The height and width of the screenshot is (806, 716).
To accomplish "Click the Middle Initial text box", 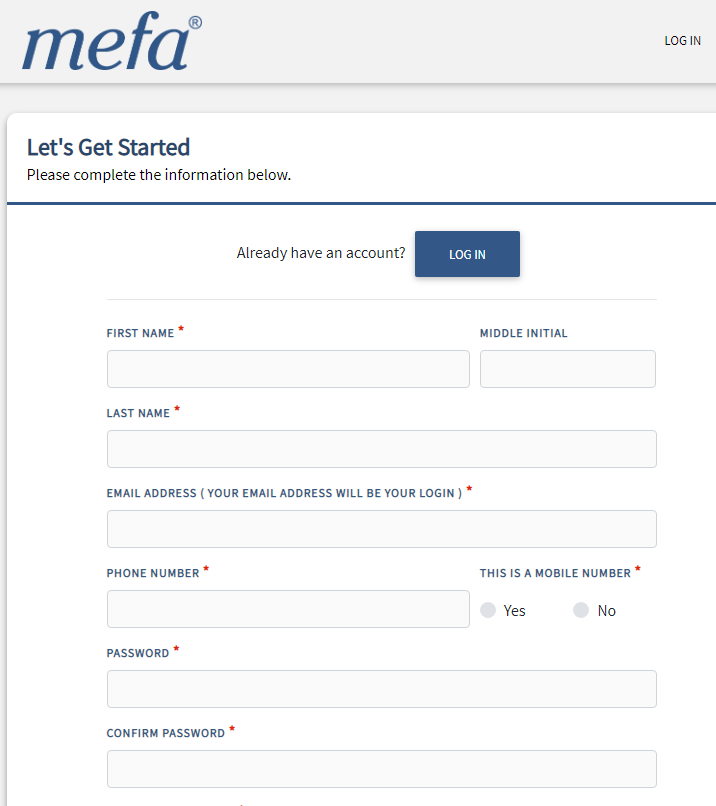I will point(567,369).
